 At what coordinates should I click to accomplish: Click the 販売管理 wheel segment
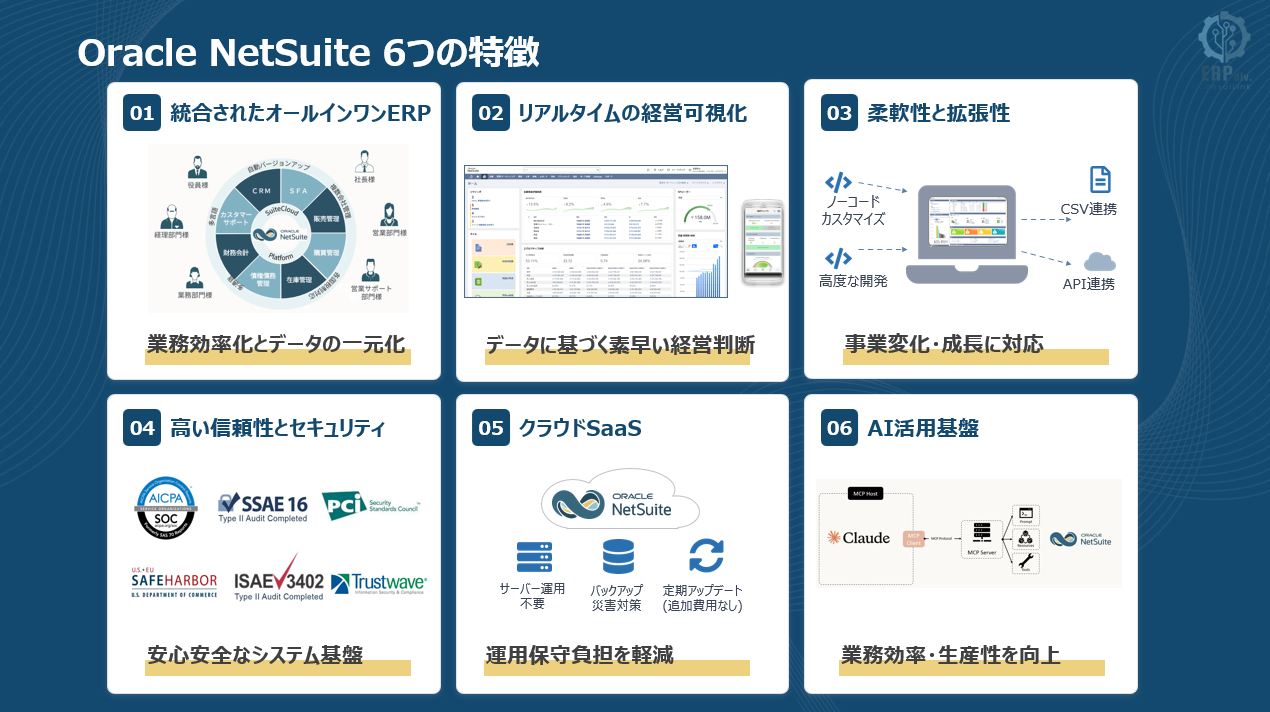(x=325, y=218)
